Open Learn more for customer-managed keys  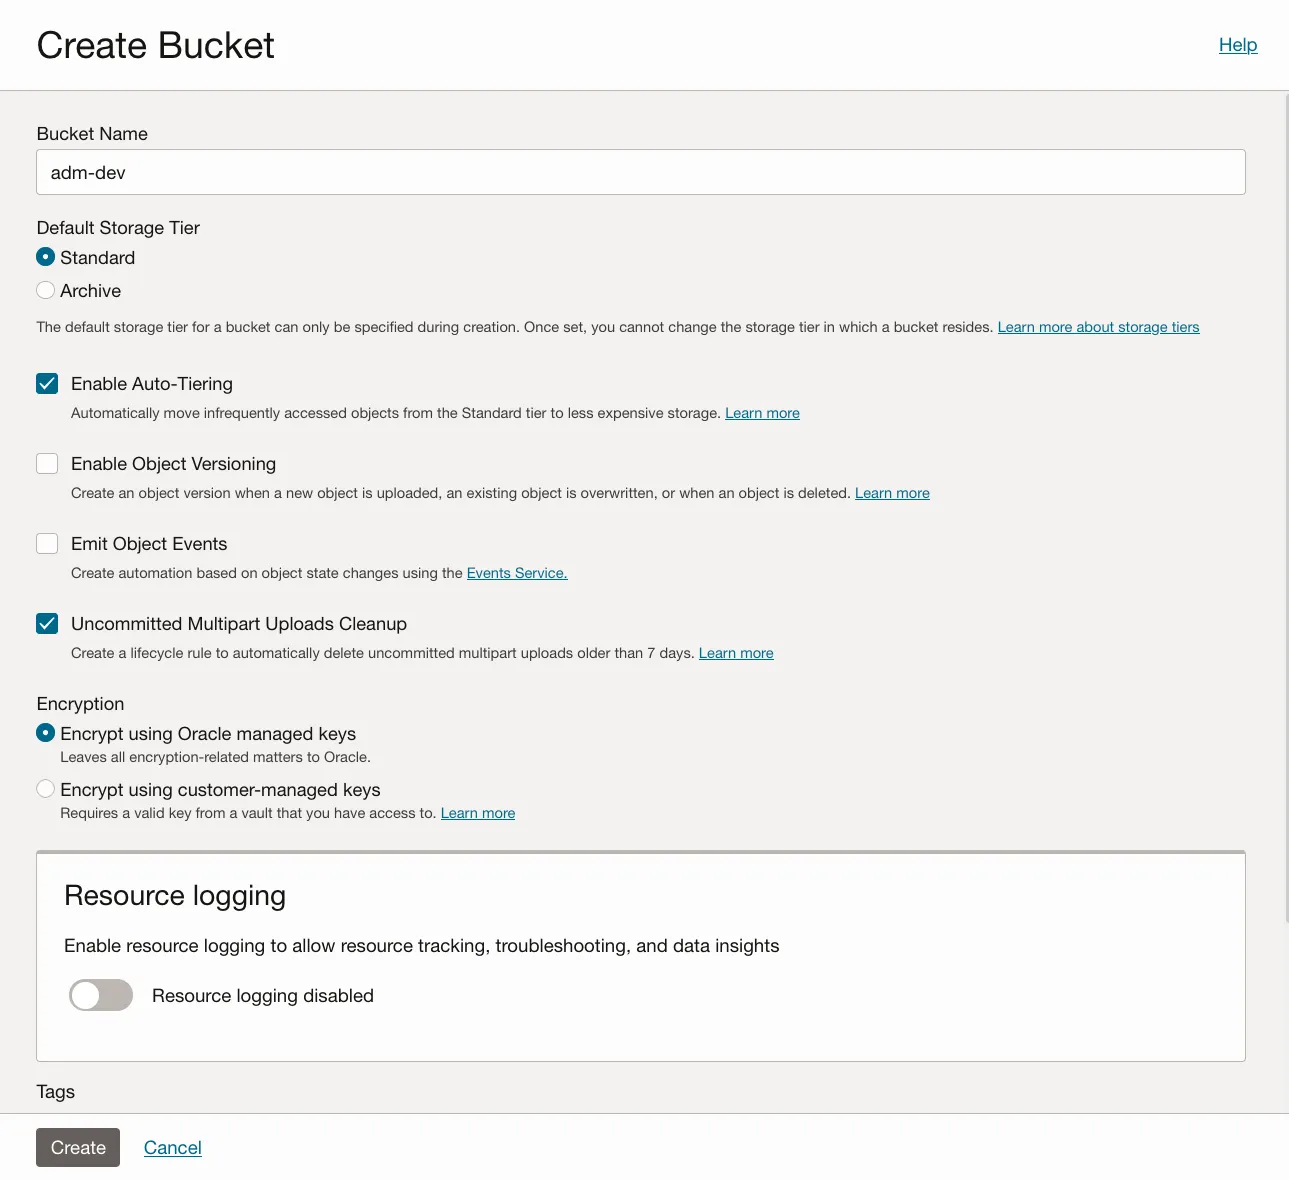tap(478, 813)
